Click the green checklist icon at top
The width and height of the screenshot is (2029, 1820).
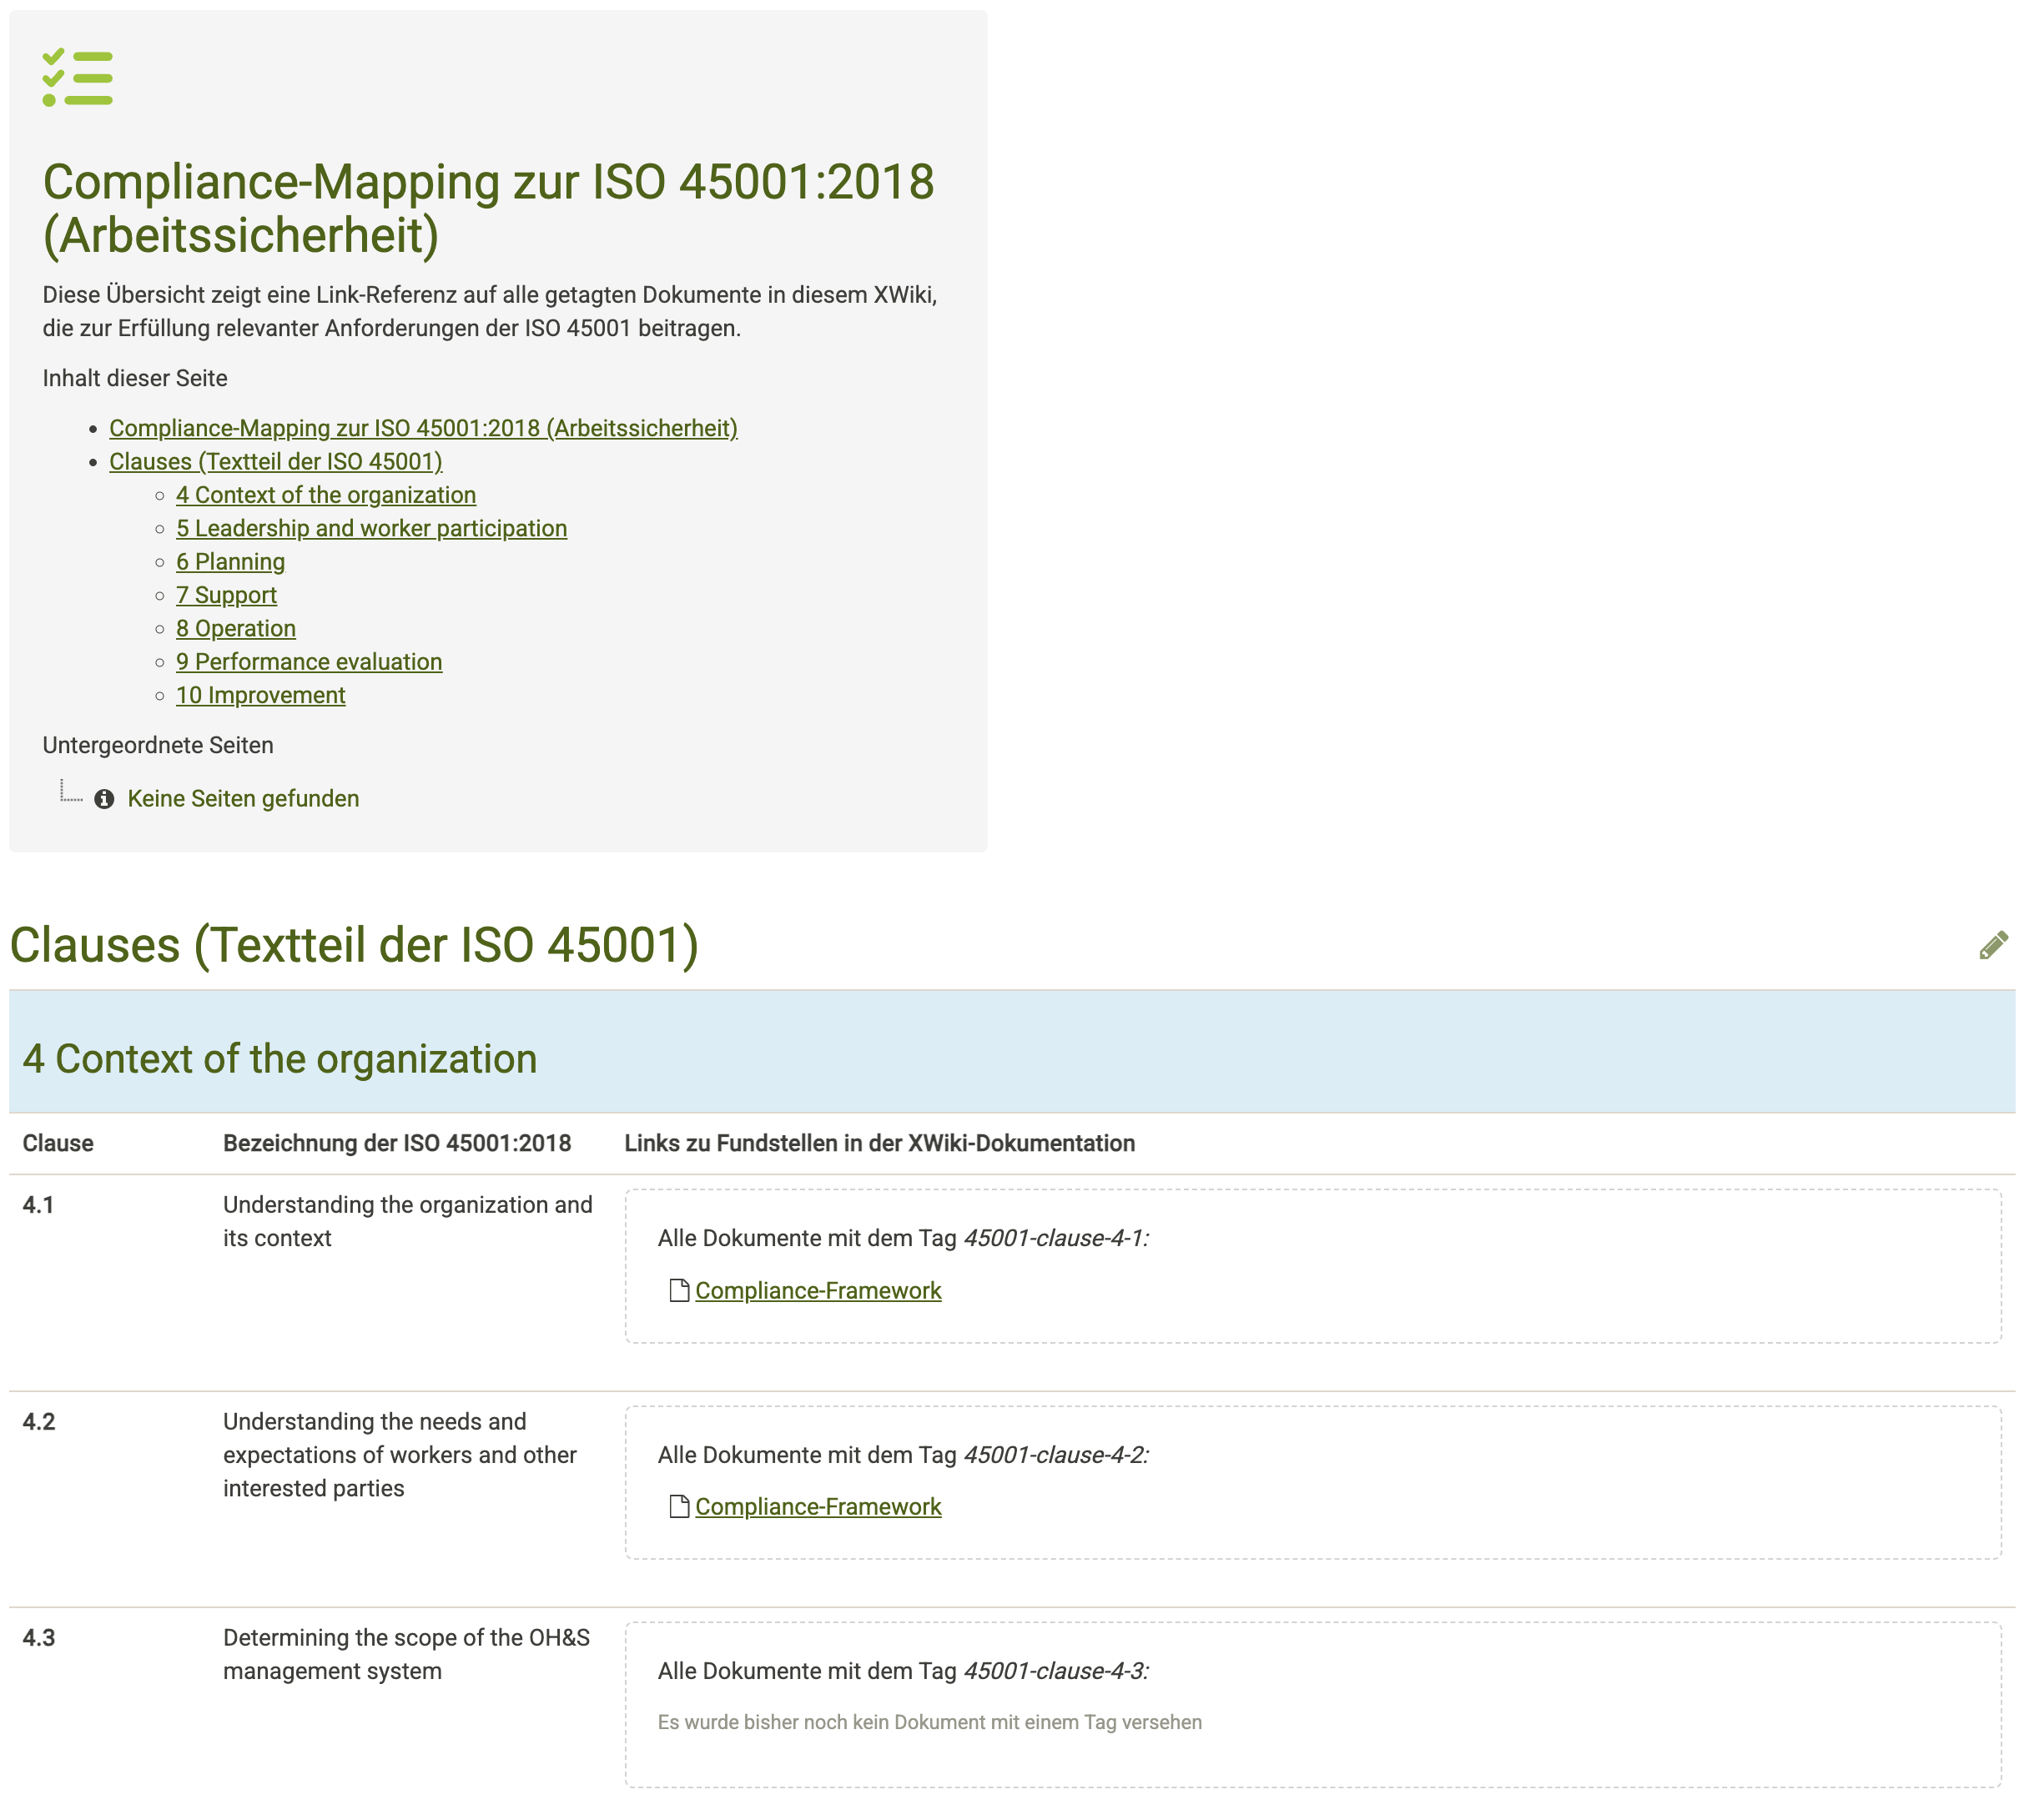pos(77,78)
